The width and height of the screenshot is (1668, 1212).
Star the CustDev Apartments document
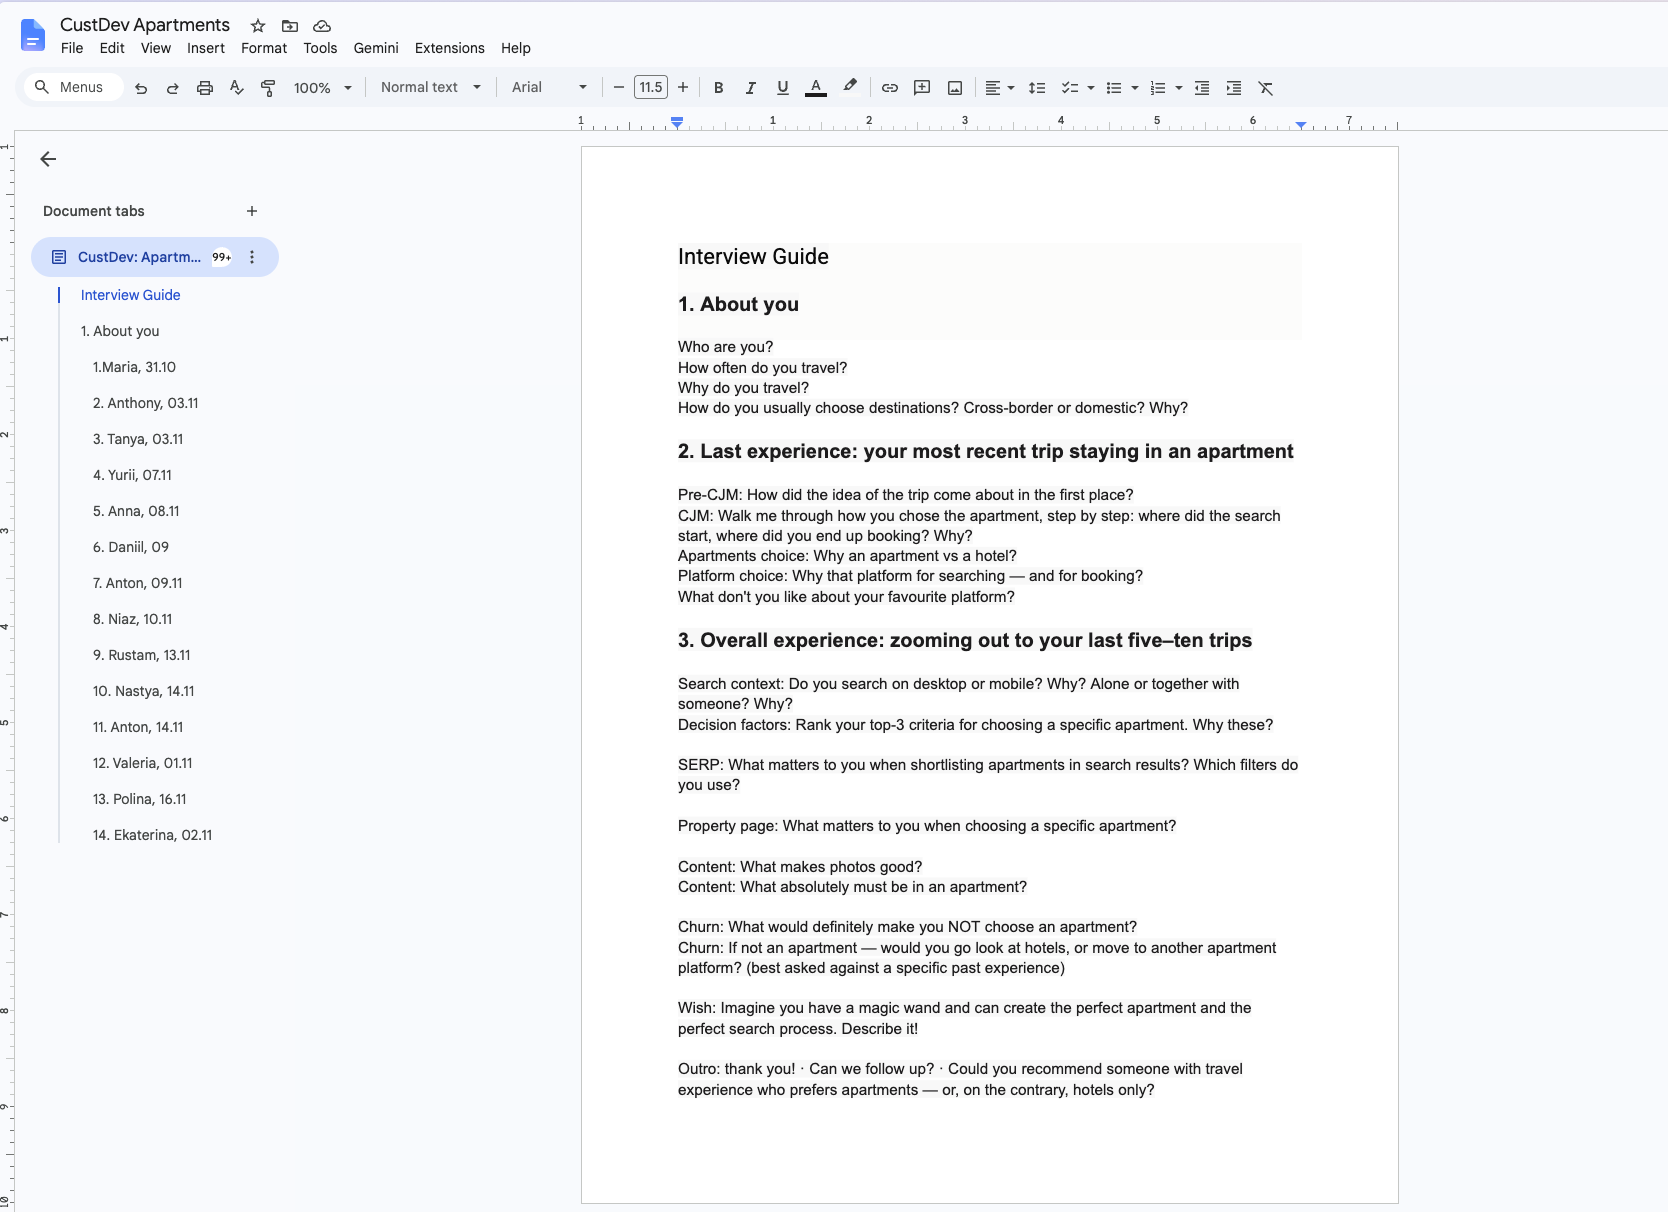(258, 26)
